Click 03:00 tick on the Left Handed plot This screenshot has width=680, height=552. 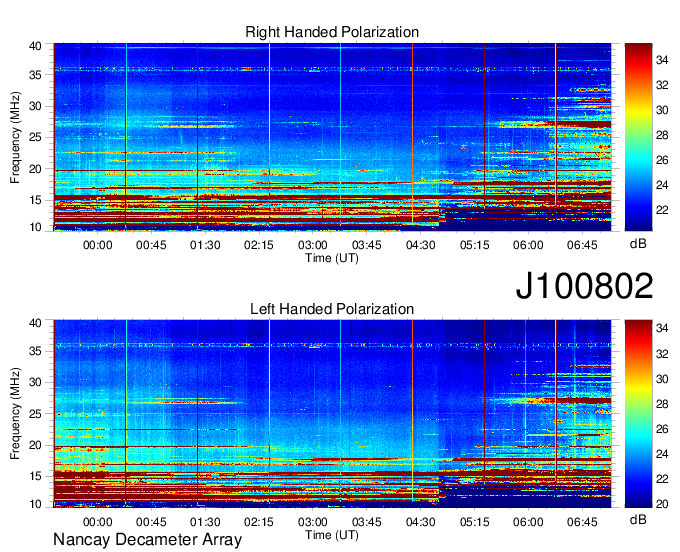pos(313,522)
